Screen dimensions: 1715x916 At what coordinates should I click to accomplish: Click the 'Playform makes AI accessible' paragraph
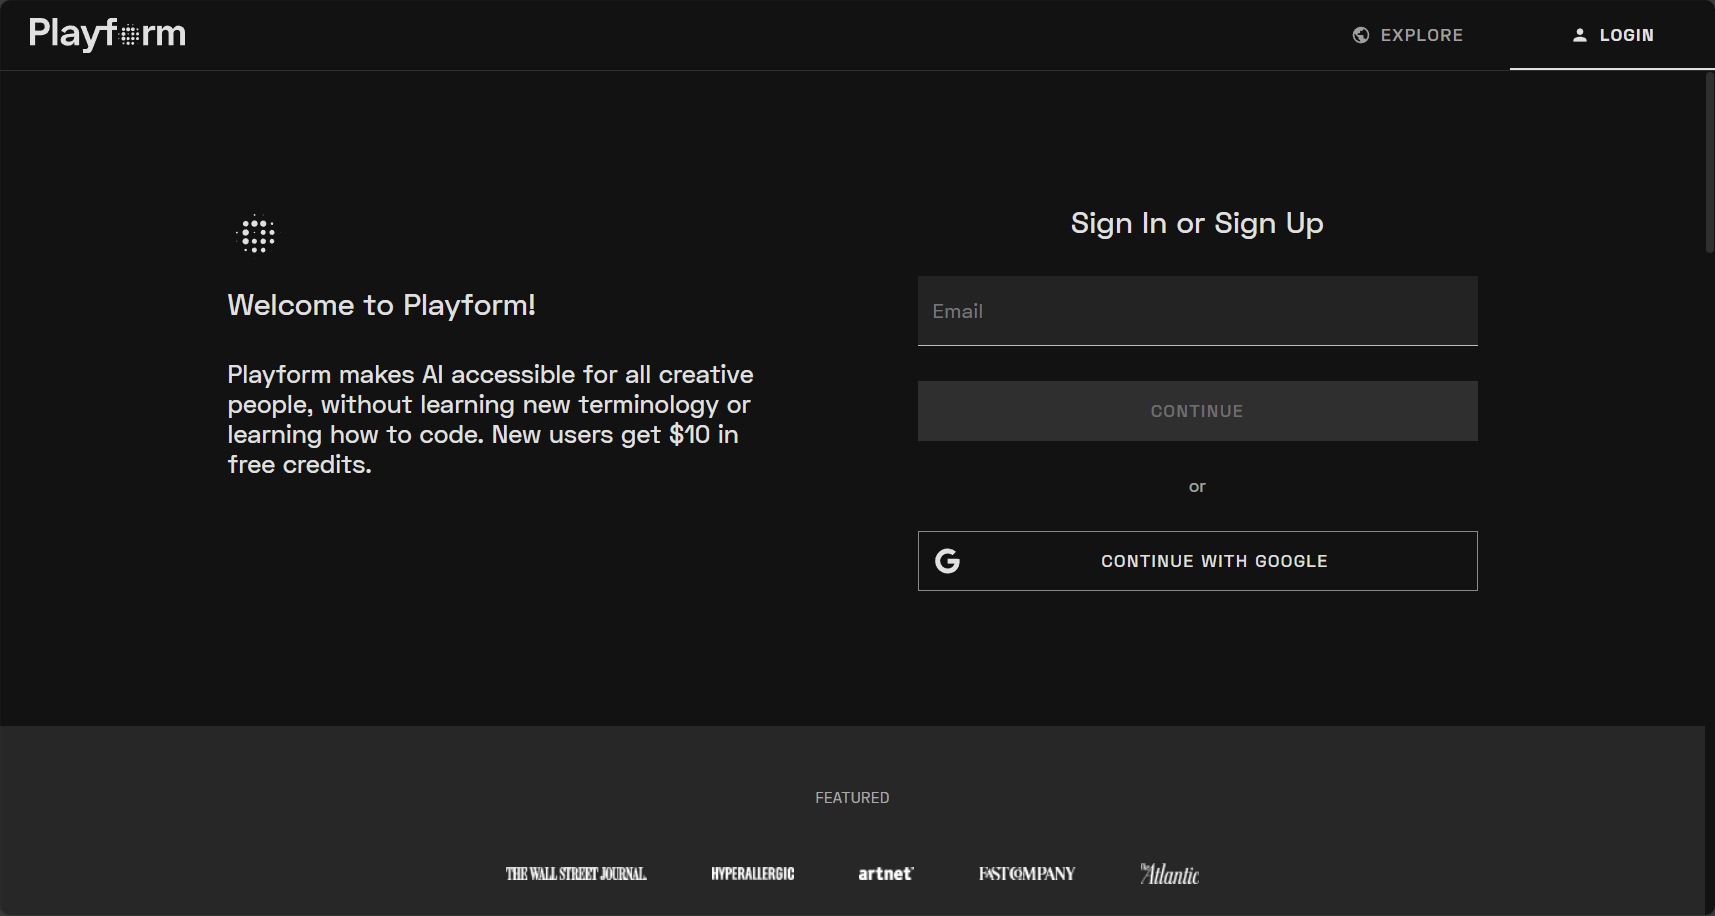click(x=490, y=419)
